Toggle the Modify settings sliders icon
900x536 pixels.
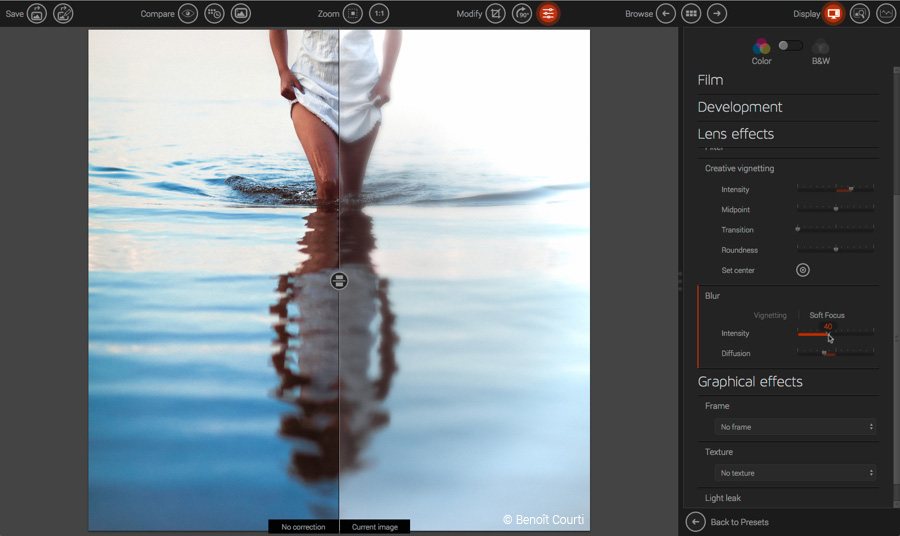click(548, 13)
